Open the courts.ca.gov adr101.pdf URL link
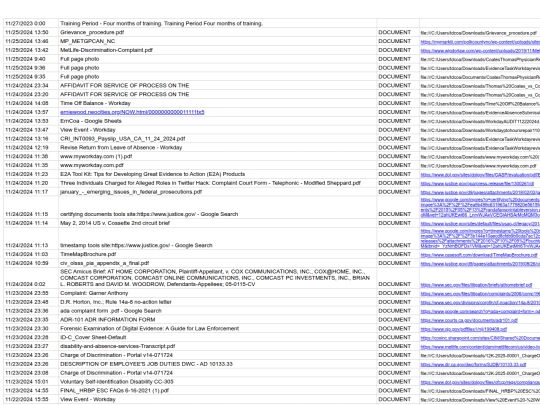Screen dimensions: 540x405 (469, 320)
